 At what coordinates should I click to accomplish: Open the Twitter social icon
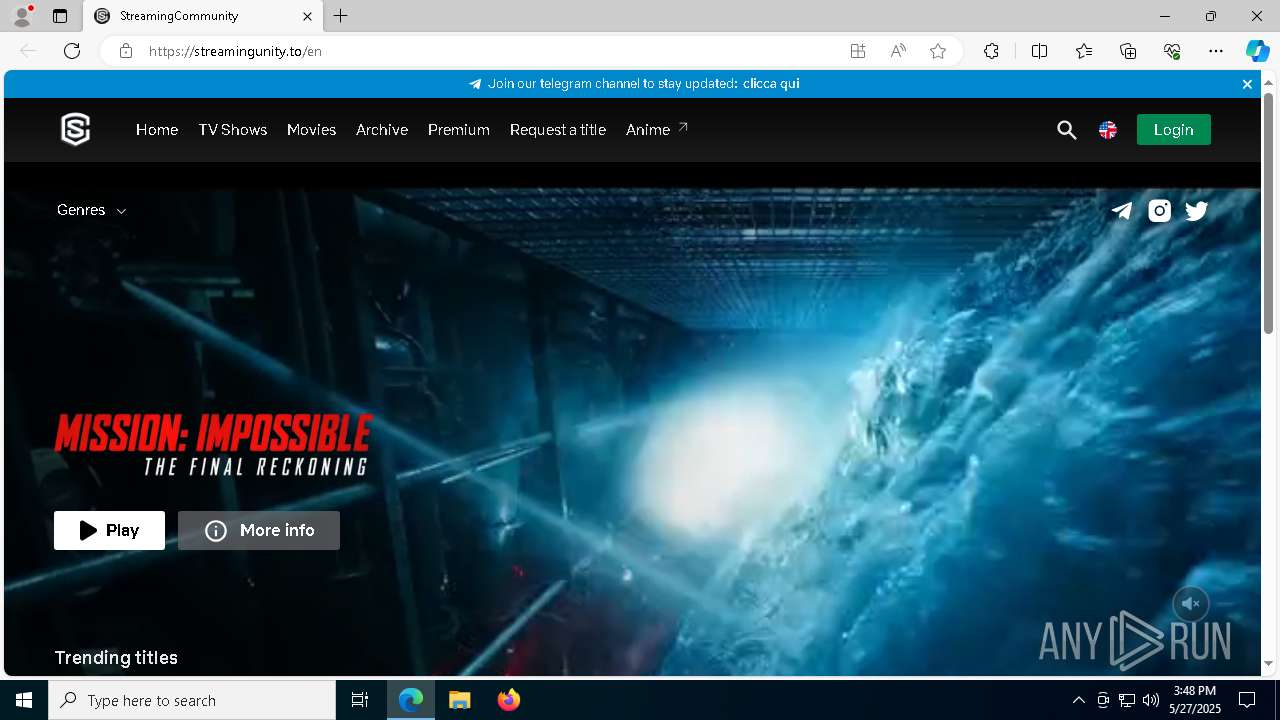pyautogui.click(x=1196, y=210)
